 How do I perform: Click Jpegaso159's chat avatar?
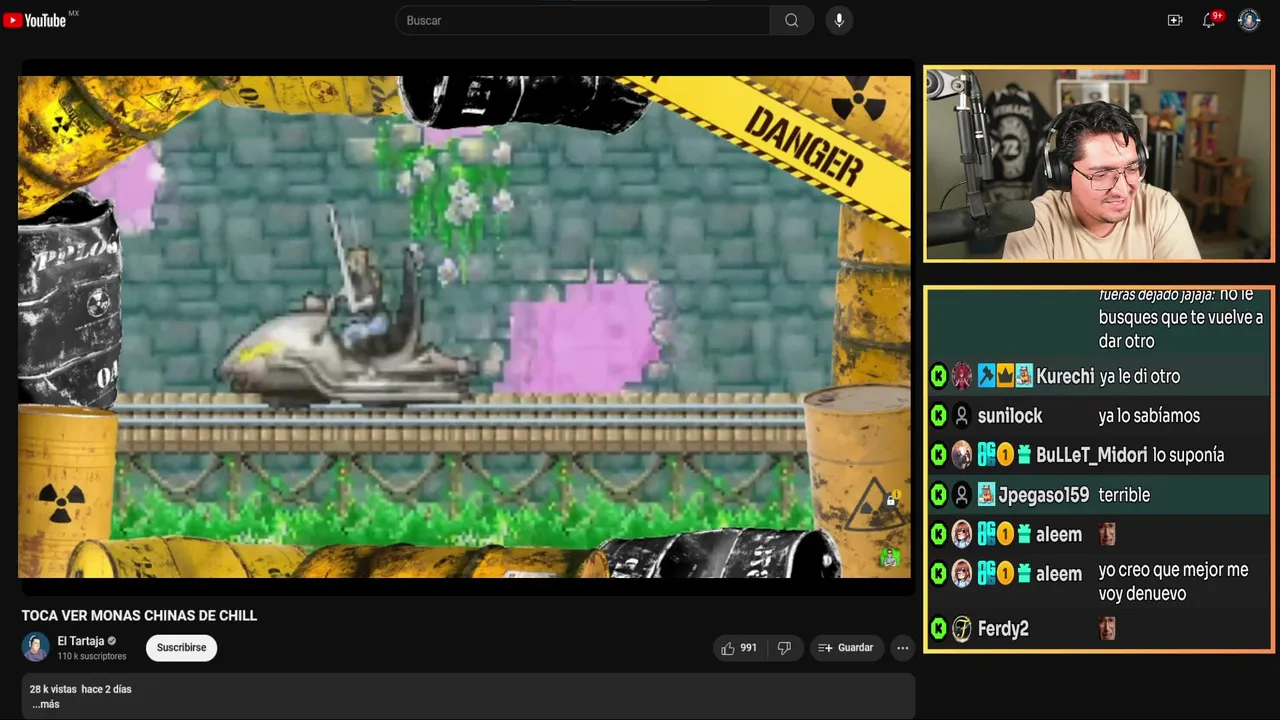point(962,495)
